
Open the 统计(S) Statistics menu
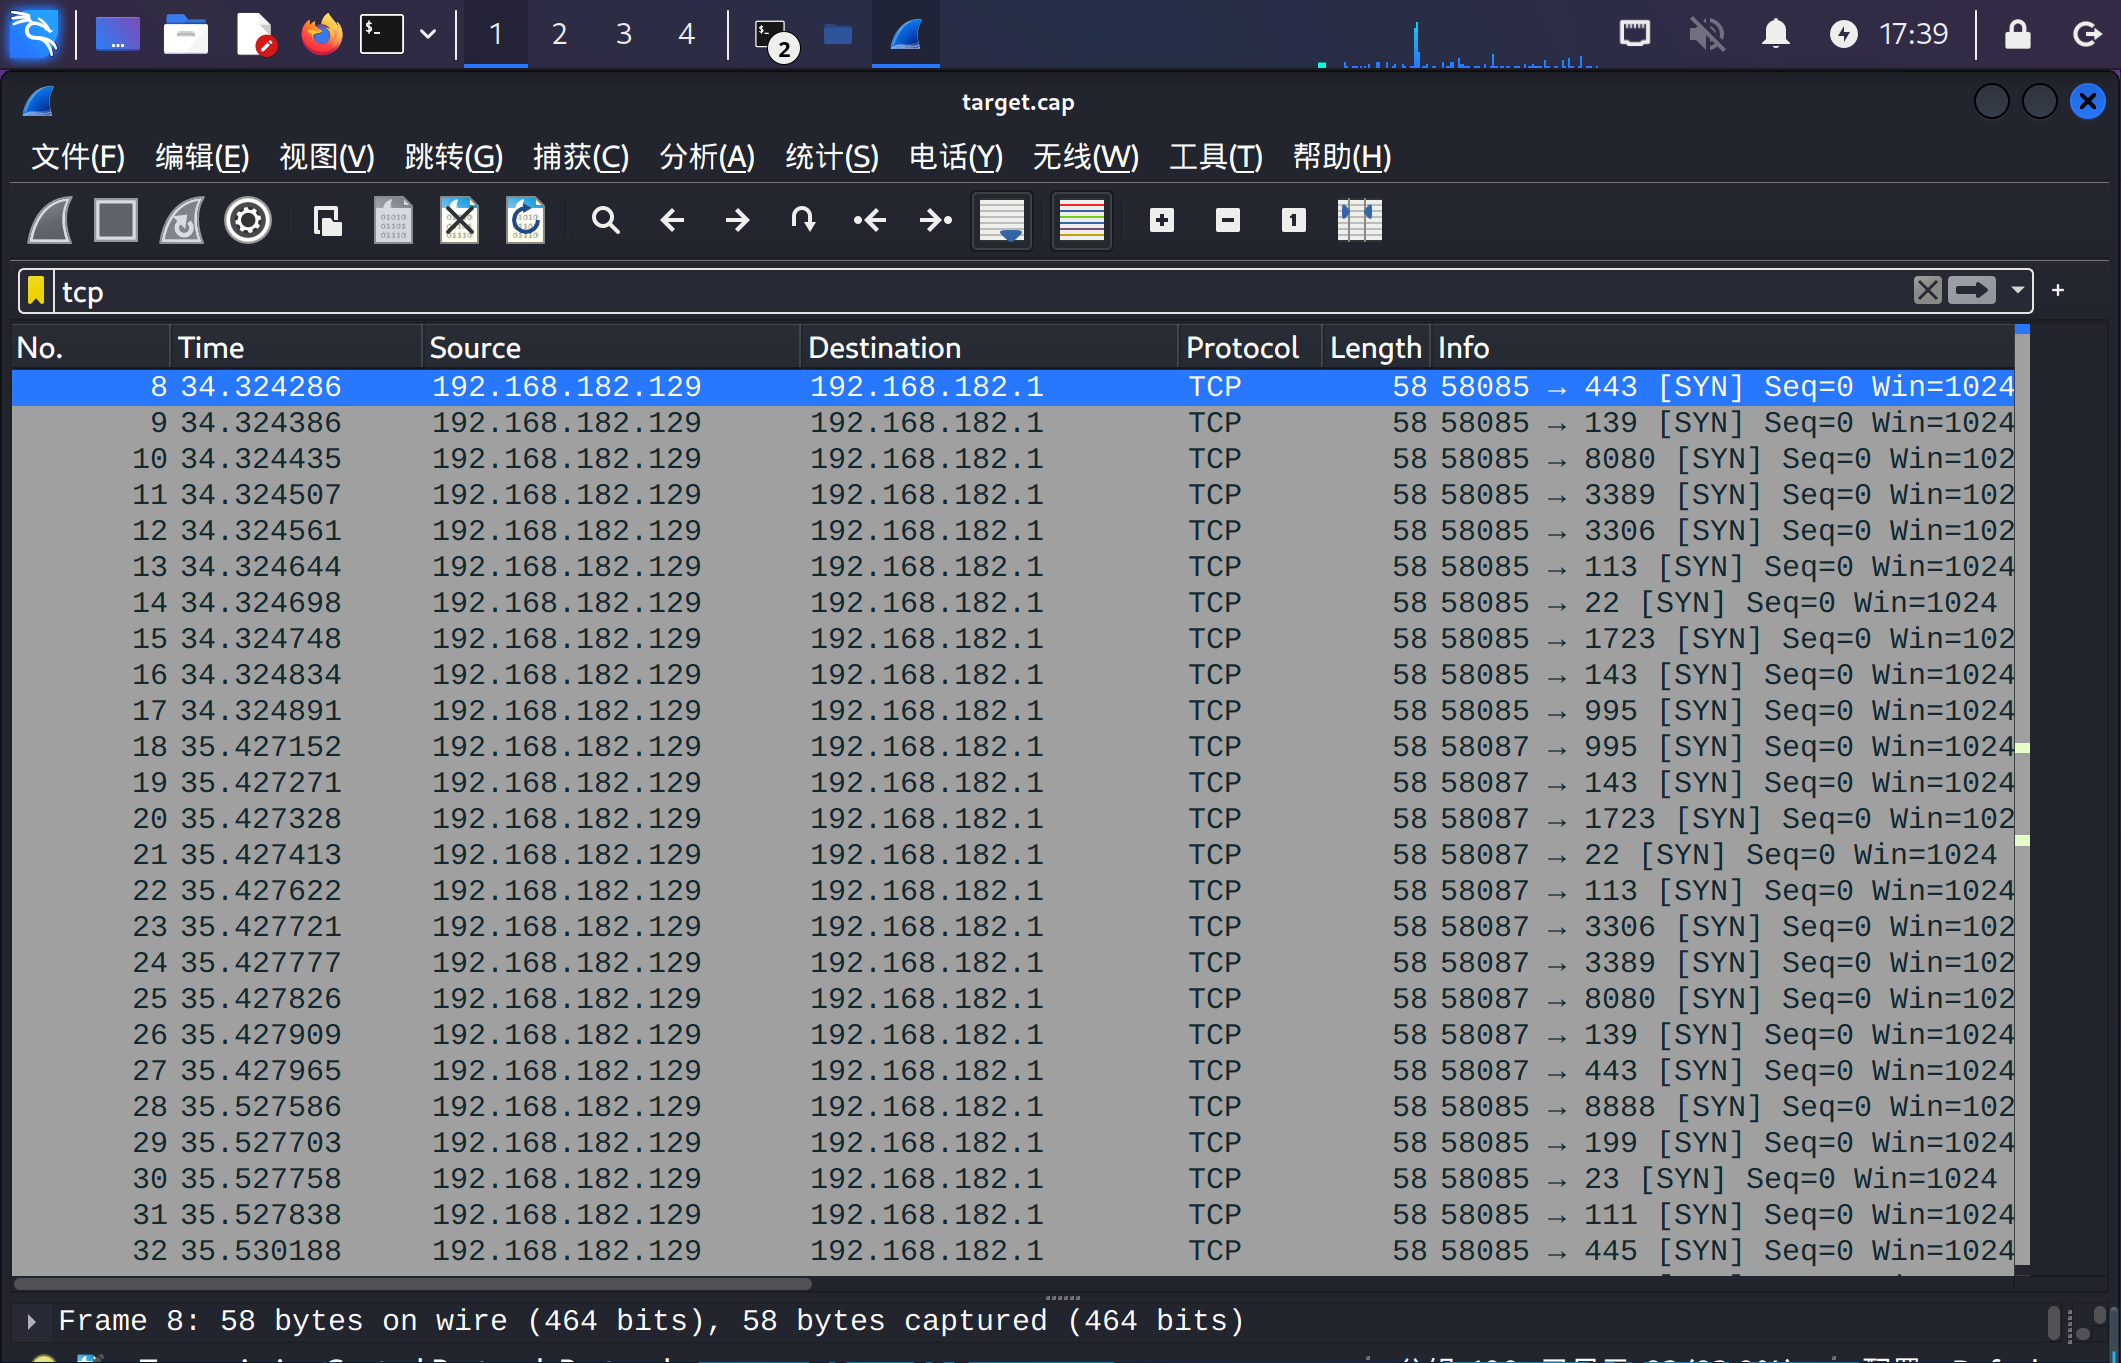tap(831, 157)
